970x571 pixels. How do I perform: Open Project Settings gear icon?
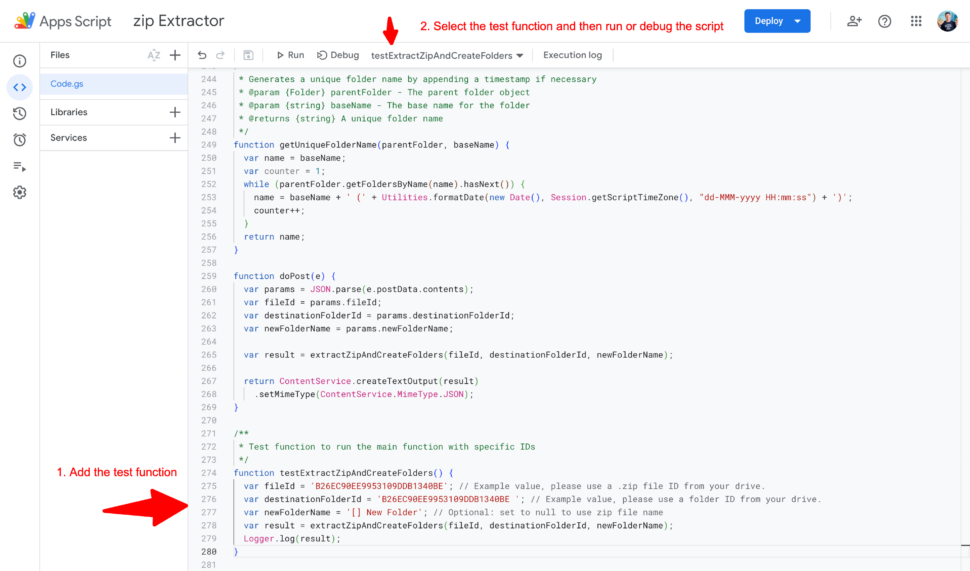[19, 192]
